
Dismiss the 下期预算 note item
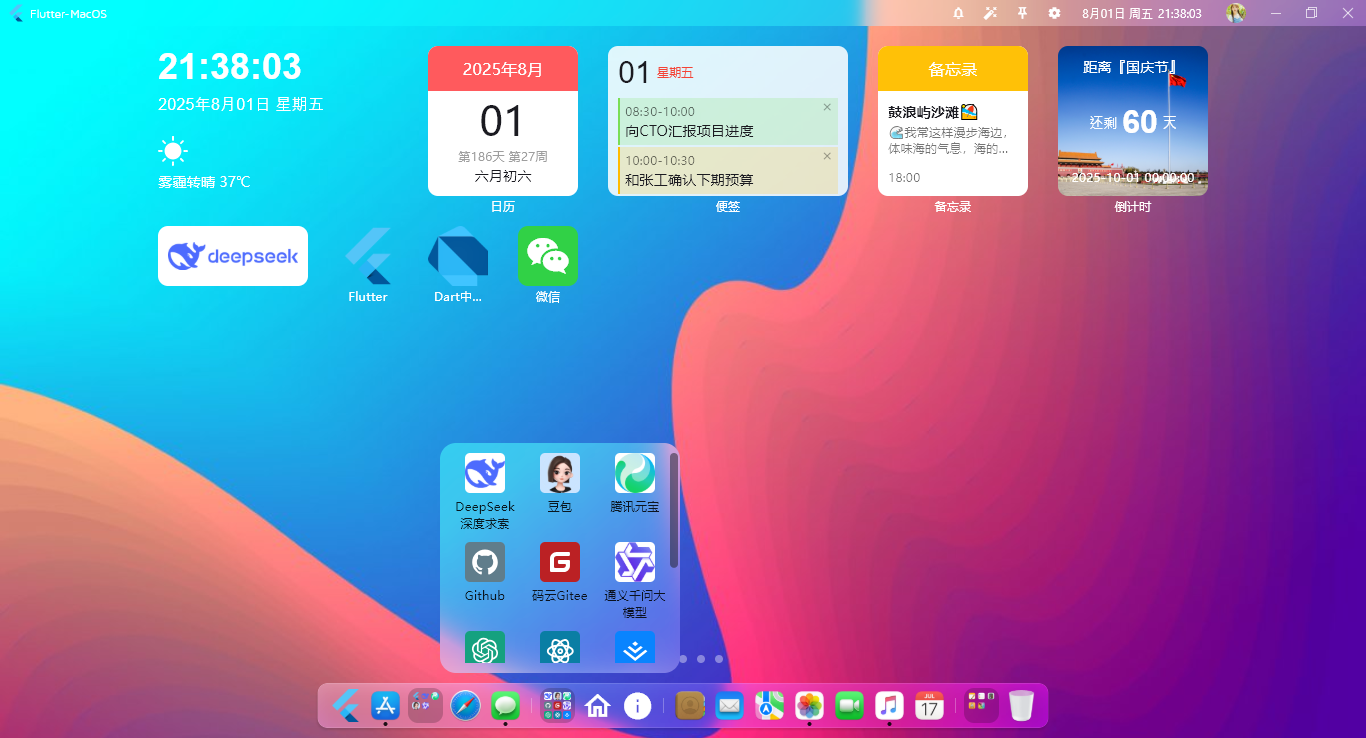point(827,157)
